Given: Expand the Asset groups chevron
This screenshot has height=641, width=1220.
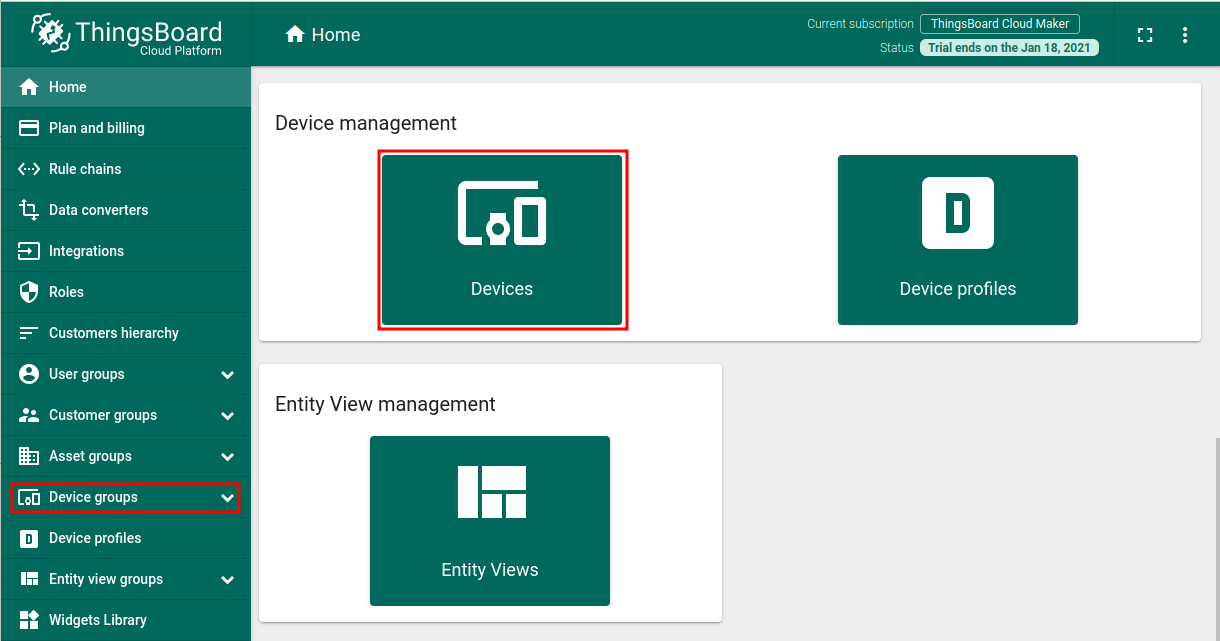Looking at the screenshot, I should (x=227, y=457).
